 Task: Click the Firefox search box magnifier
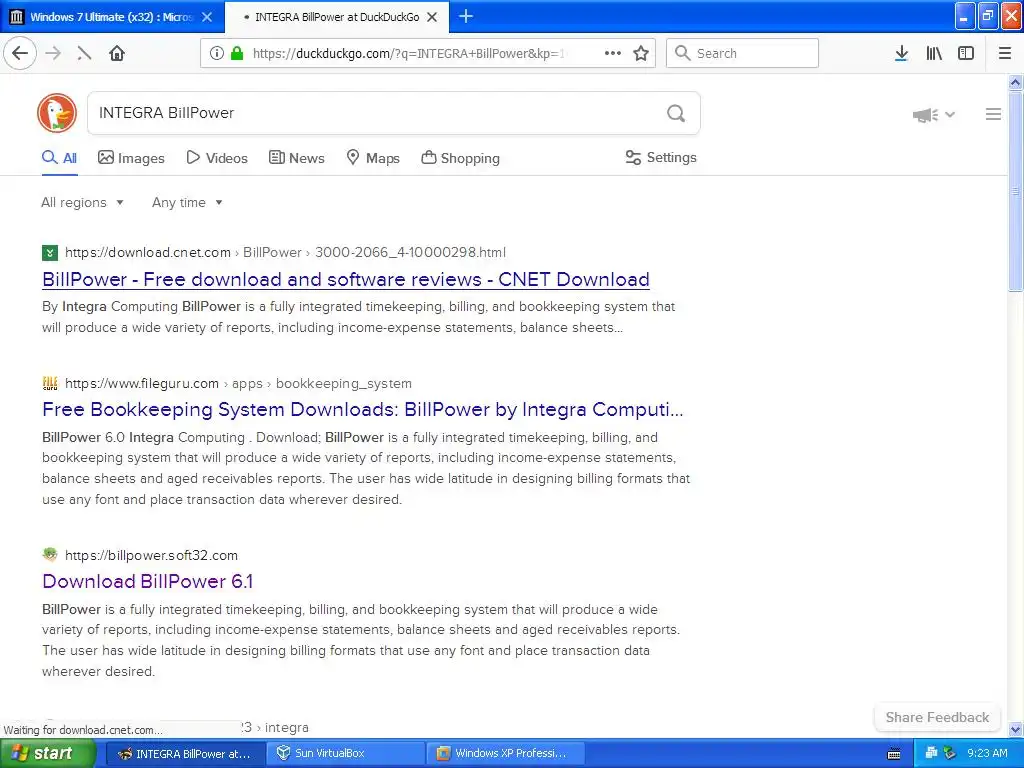tap(682, 53)
